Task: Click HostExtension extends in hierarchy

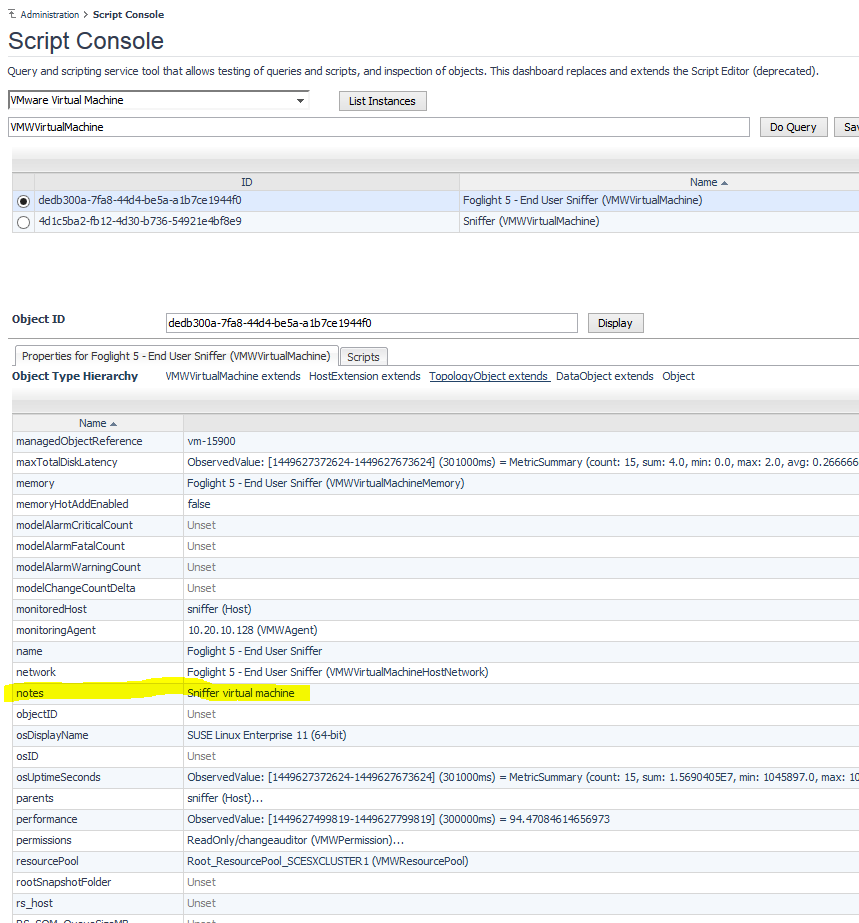Action: tap(364, 376)
